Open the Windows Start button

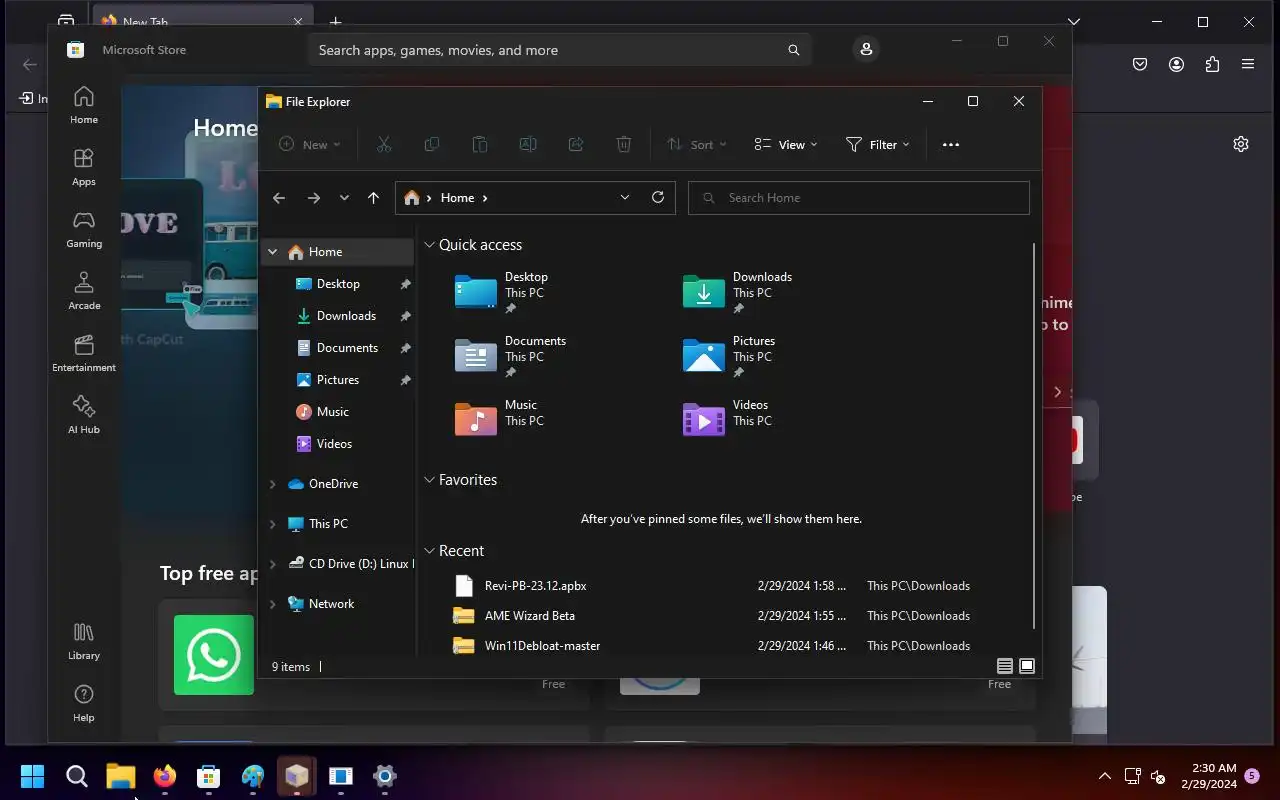point(33,776)
